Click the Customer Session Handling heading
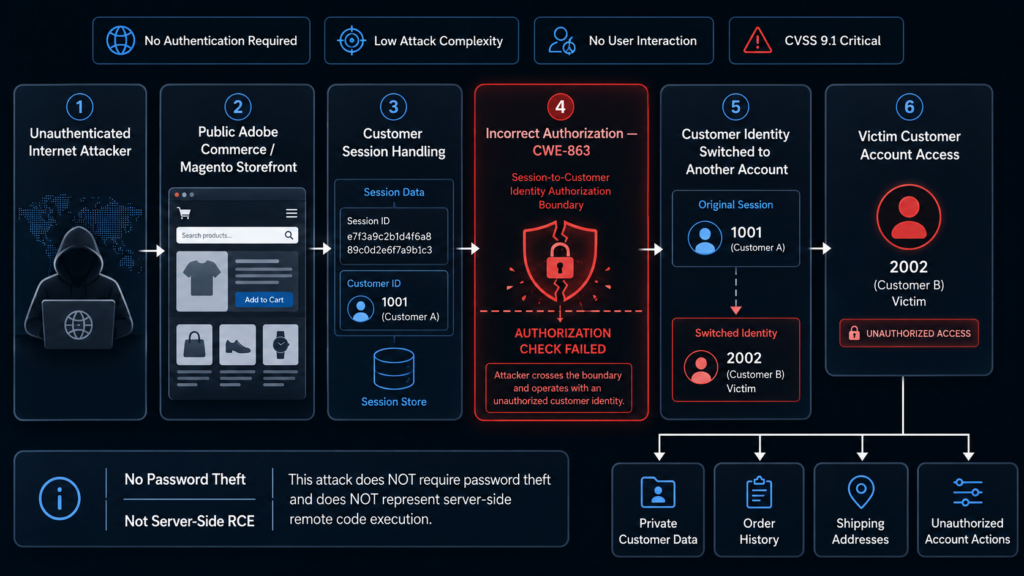 coord(393,142)
